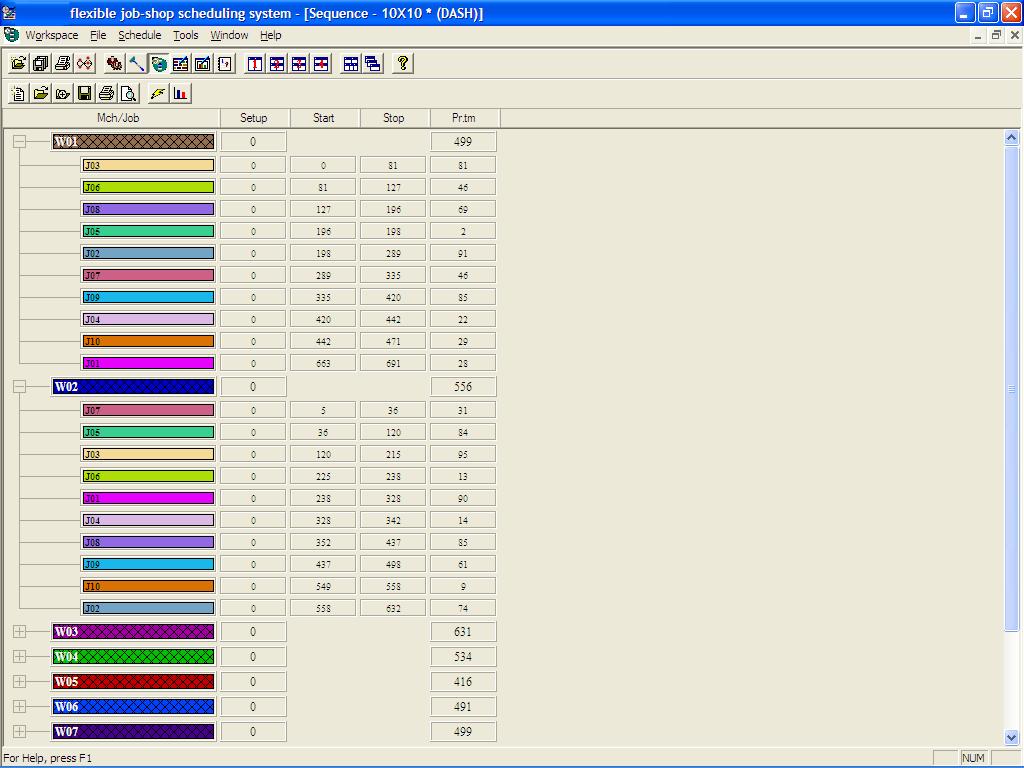
Task: Open the bar chart view icon
Action: point(181,94)
